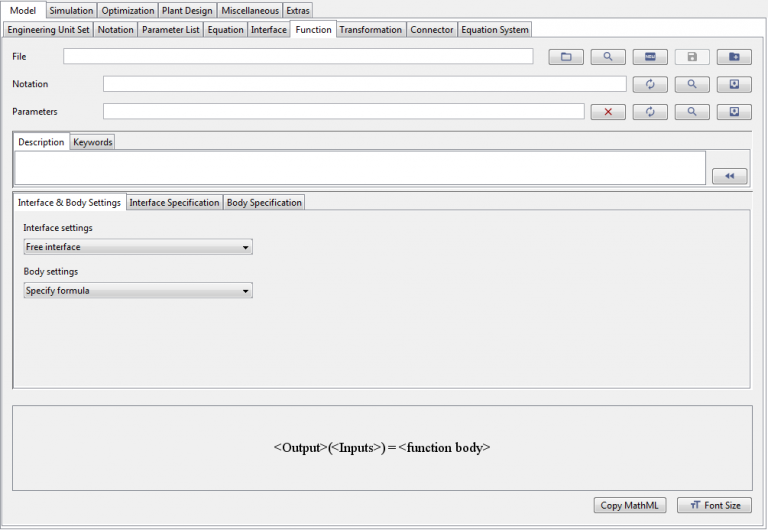Select the Description tab
This screenshot has height=530, width=768.
coord(41,142)
